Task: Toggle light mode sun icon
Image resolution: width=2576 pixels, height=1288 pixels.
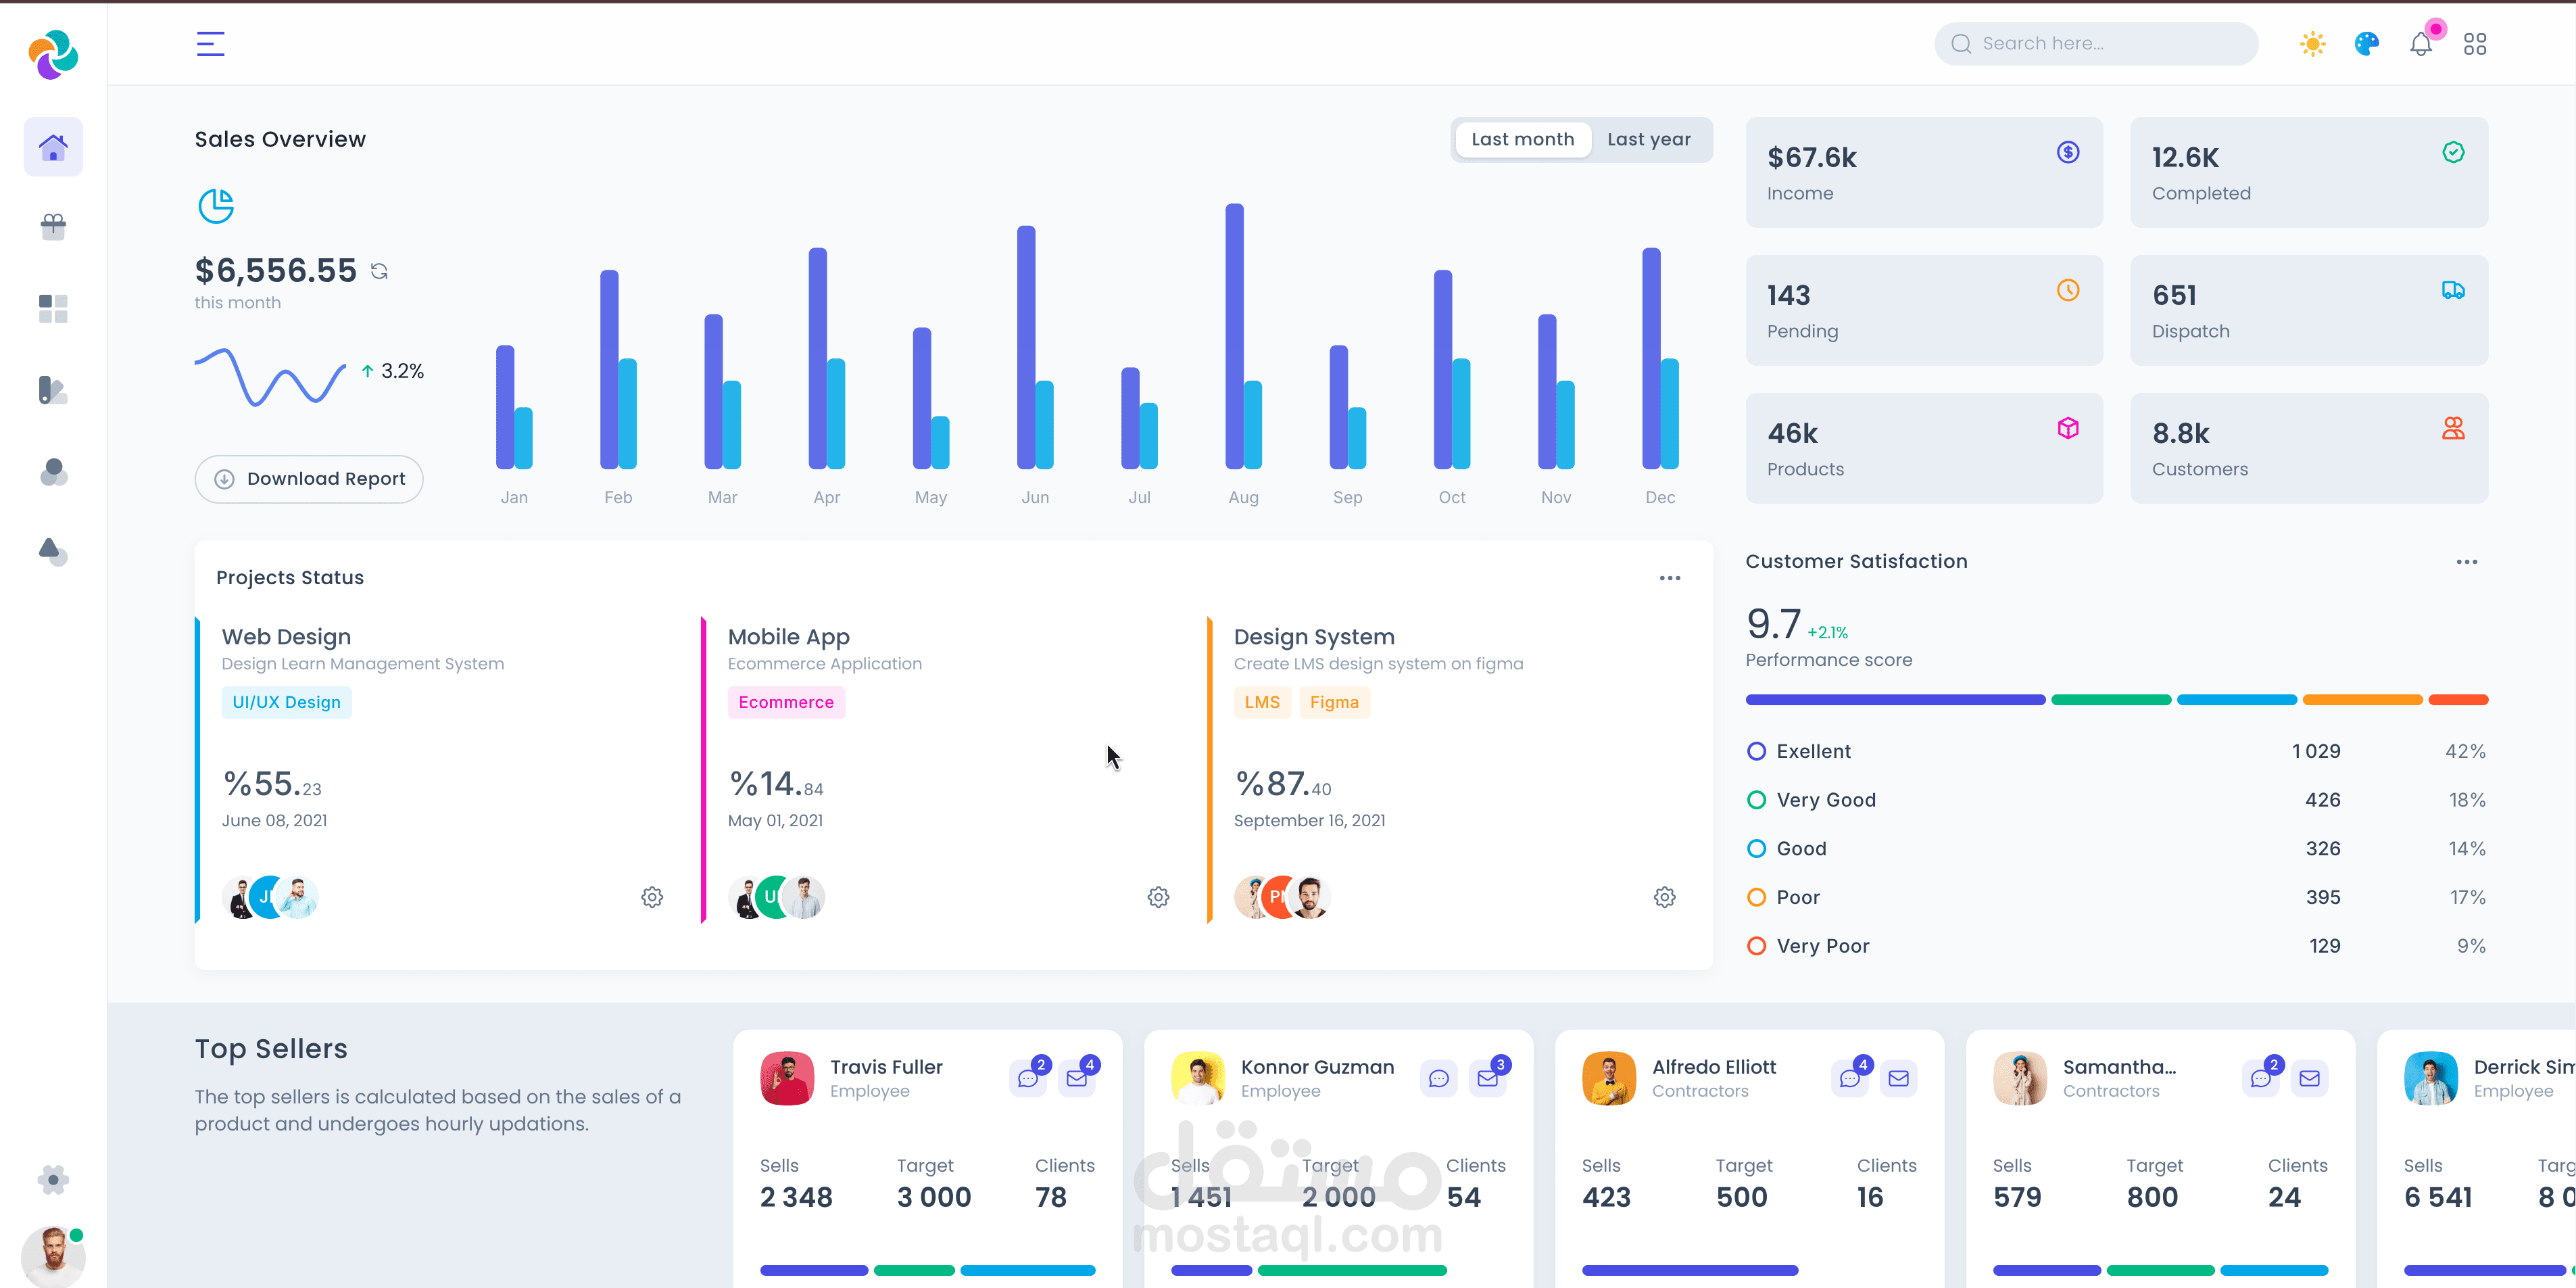Action: [x=2312, y=44]
